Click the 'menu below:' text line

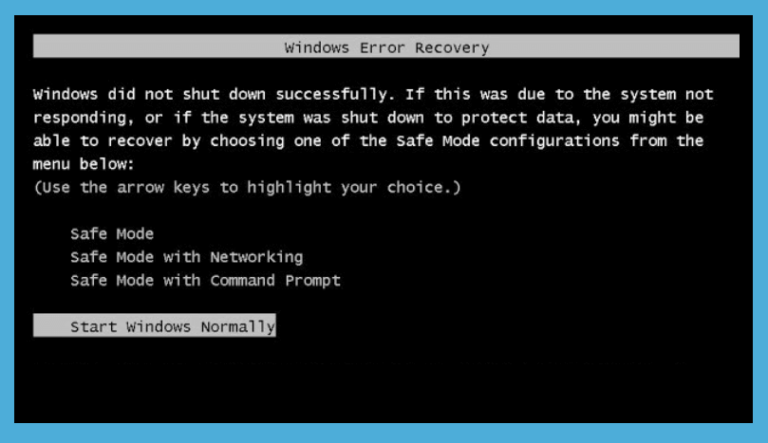click(x=83, y=164)
